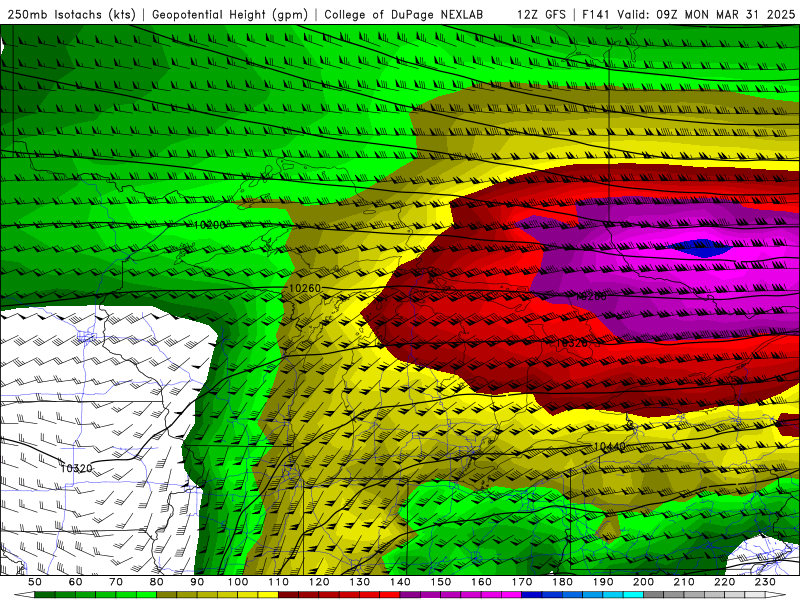Click the 10320 contour label inside the red area
Image resolution: width=800 pixels, height=600 pixels.
click(571, 343)
